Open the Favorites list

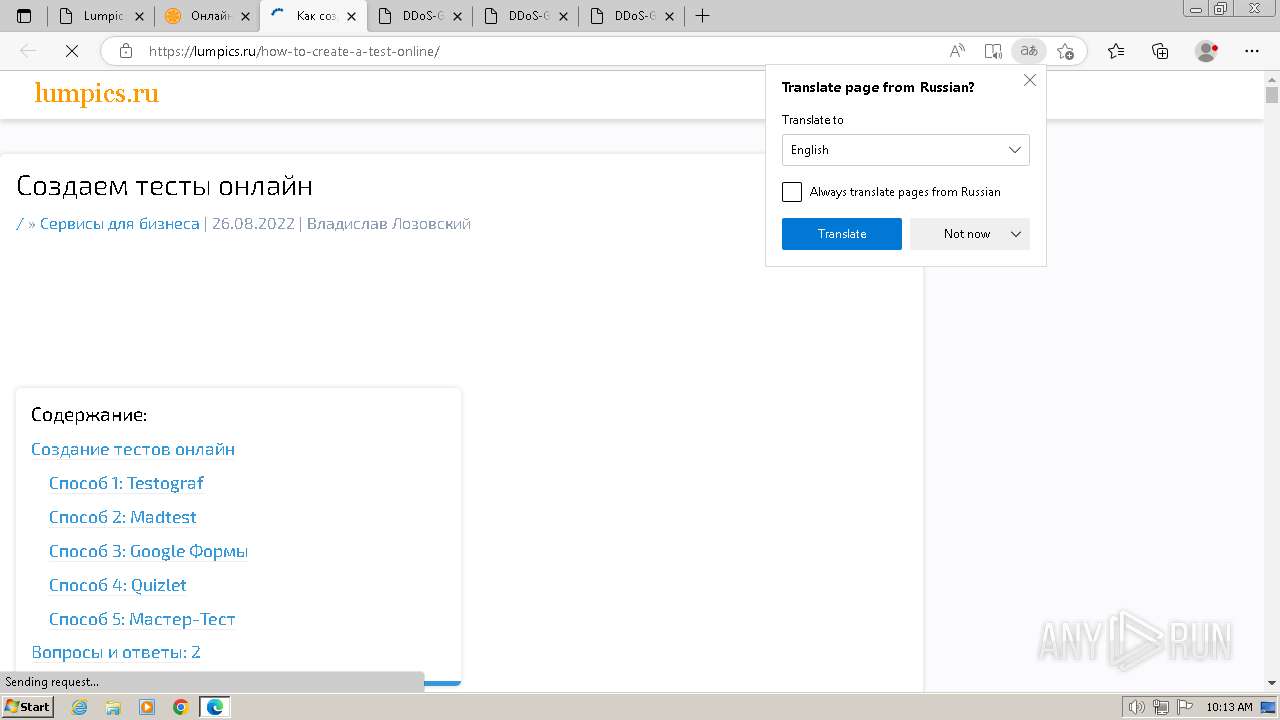[1116, 51]
